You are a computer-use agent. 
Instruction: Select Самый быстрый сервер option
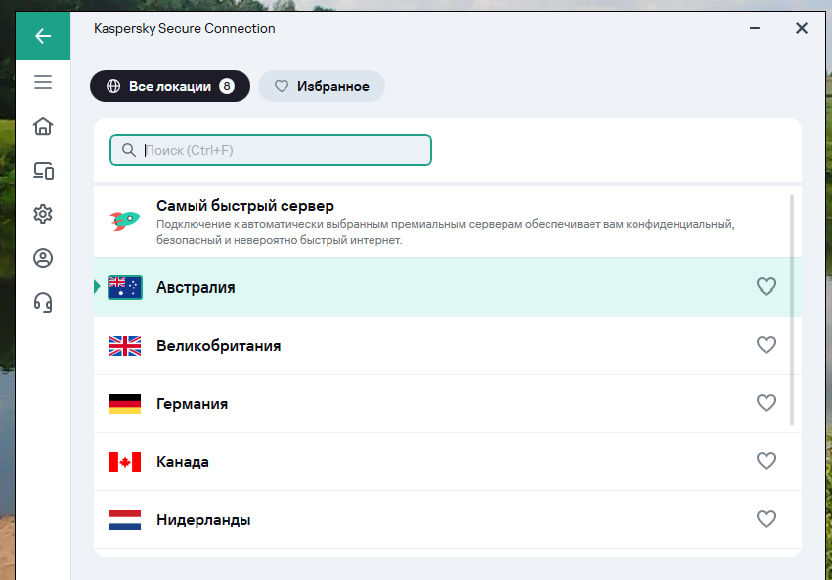[448, 222]
